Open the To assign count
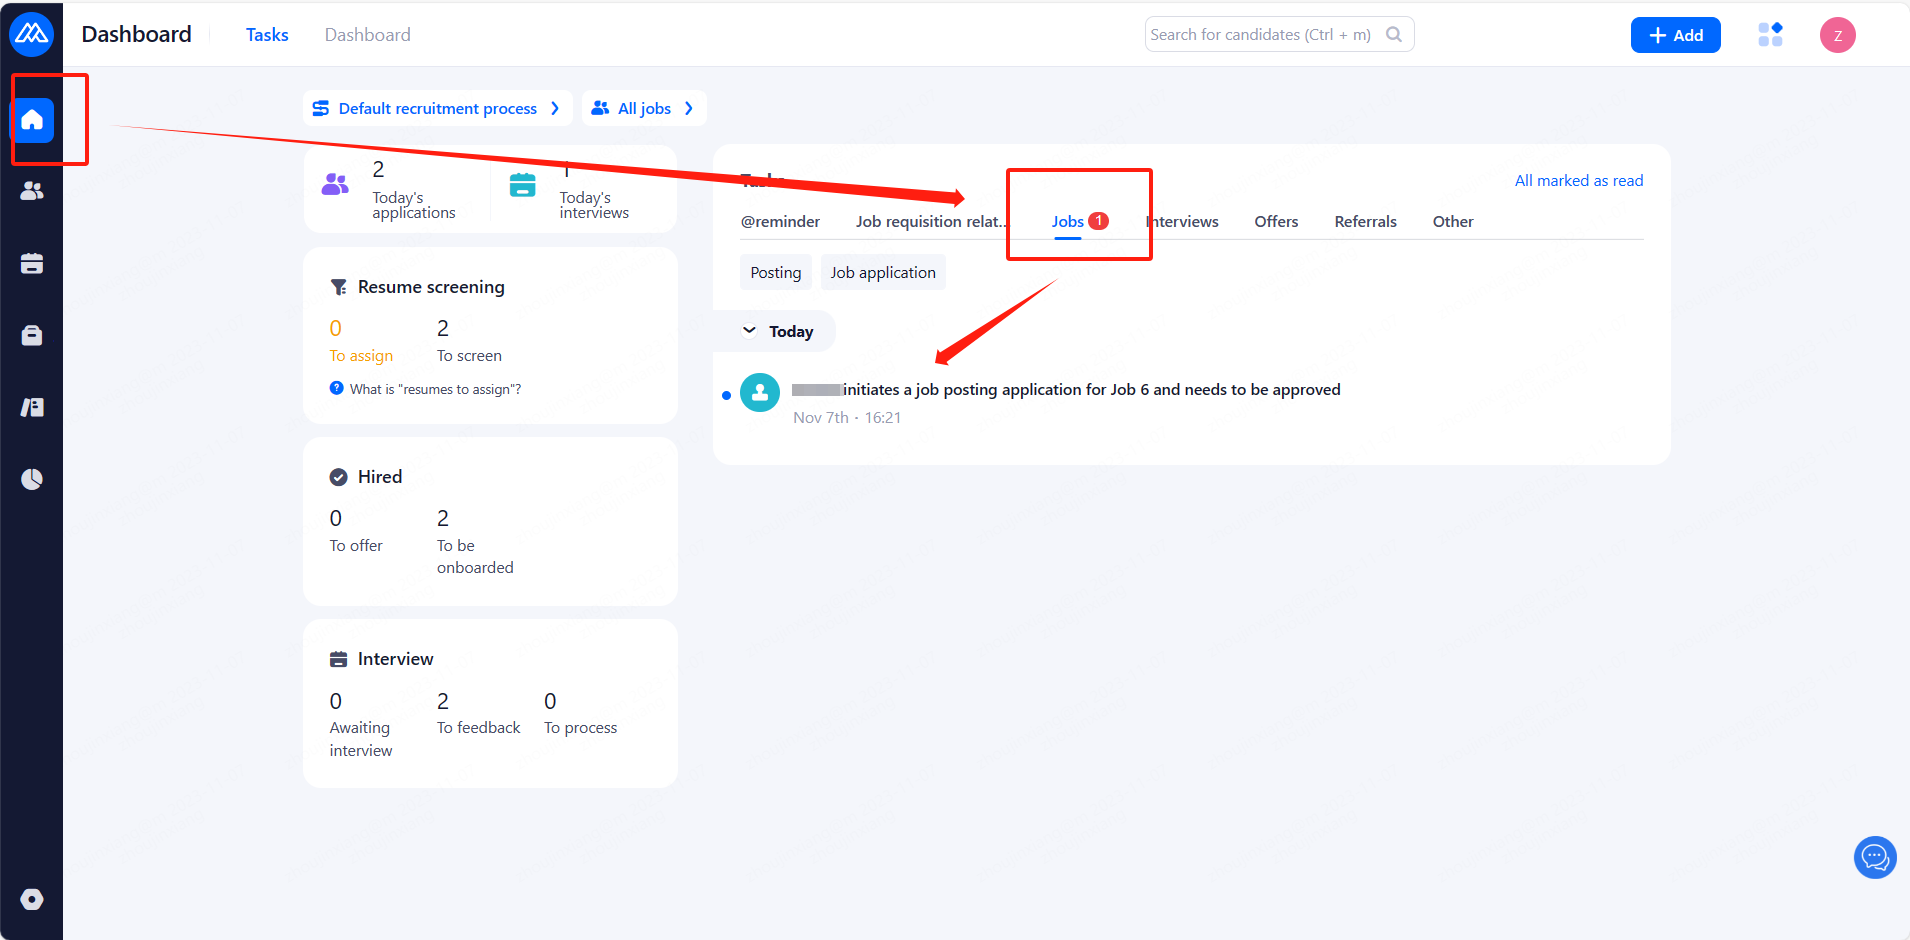 pos(361,340)
